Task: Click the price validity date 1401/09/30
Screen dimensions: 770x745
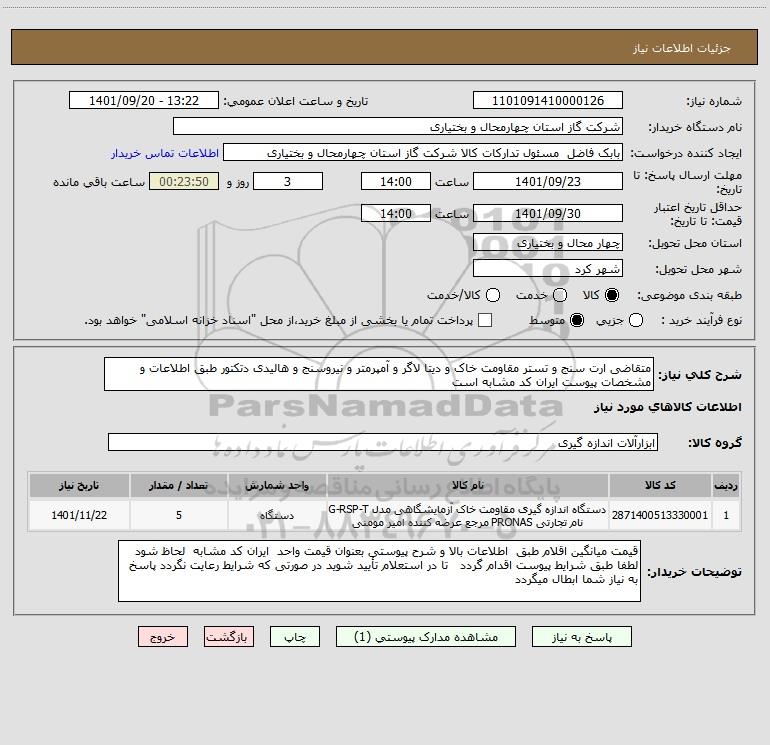Action: pyautogui.click(x=548, y=213)
